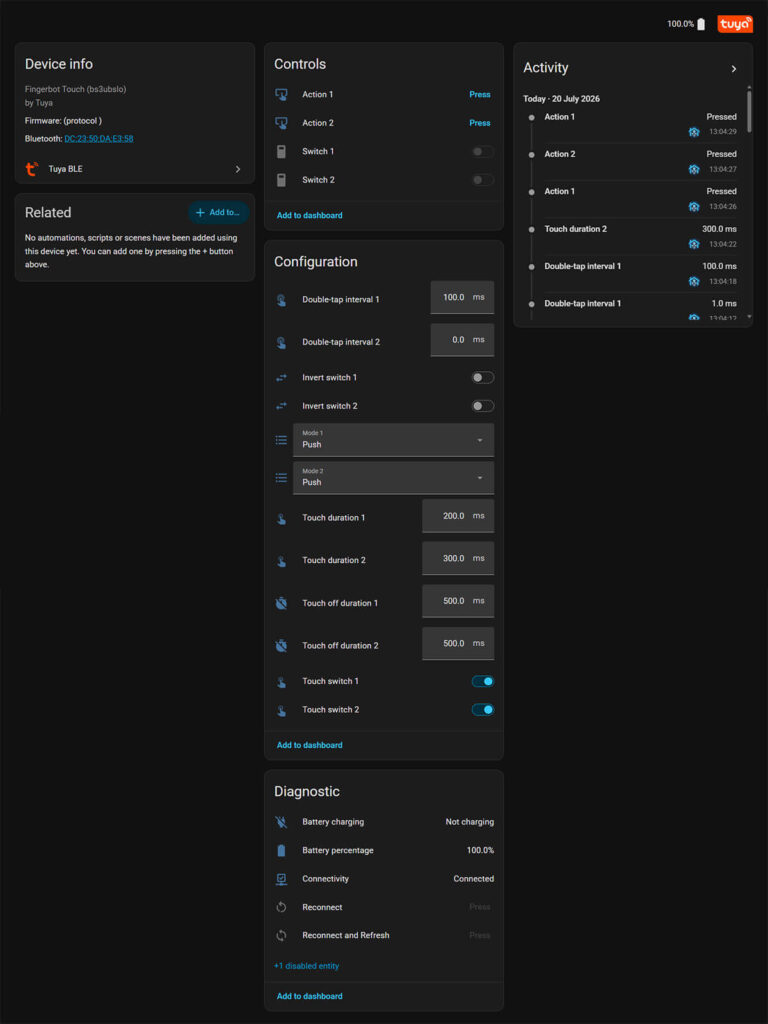The image size is (768, 1024).
Task: Disable Touch switch 1
Action: (x=483, y=682)
